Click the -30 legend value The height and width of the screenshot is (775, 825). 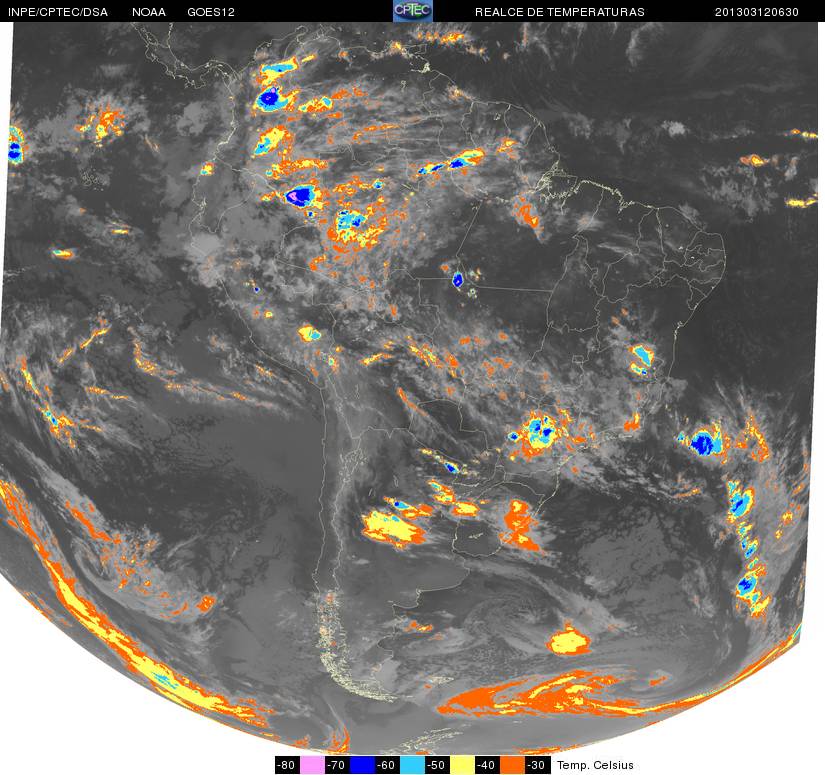[538, 765]
